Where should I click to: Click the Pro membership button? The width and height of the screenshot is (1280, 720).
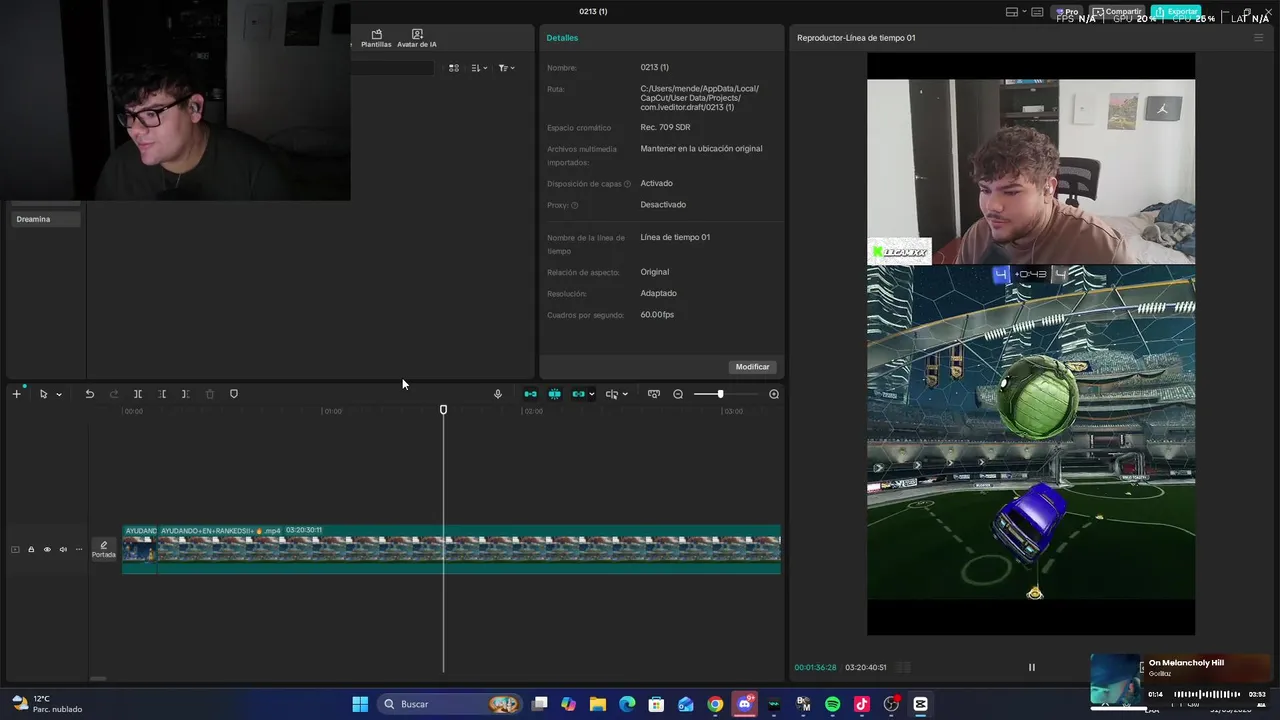coord(1067,12)
